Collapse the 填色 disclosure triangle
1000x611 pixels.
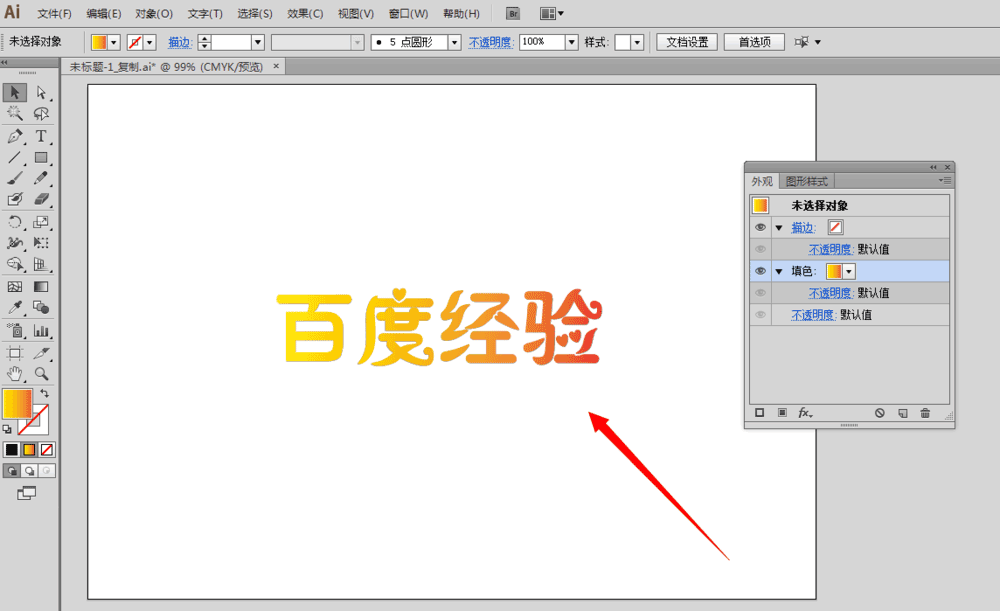(779, 272)
